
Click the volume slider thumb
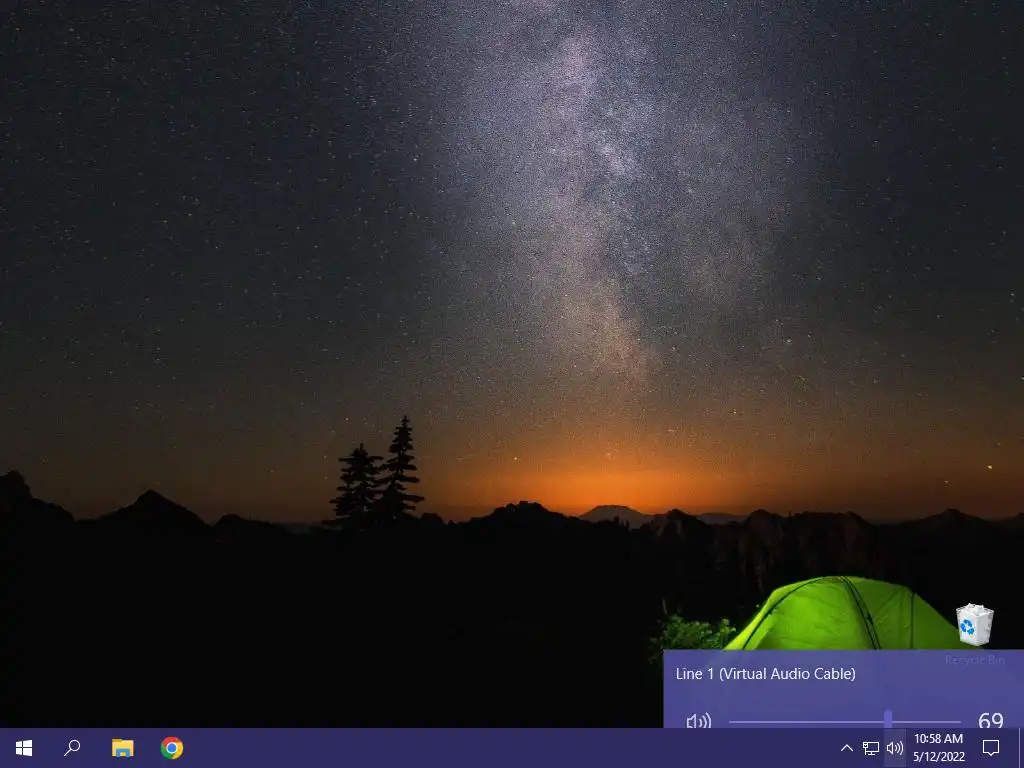point(888,720)
